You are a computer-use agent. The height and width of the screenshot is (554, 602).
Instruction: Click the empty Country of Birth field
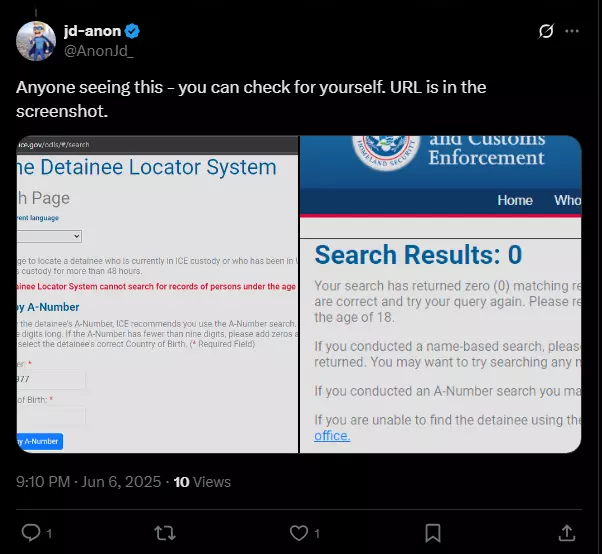[51, 416]
